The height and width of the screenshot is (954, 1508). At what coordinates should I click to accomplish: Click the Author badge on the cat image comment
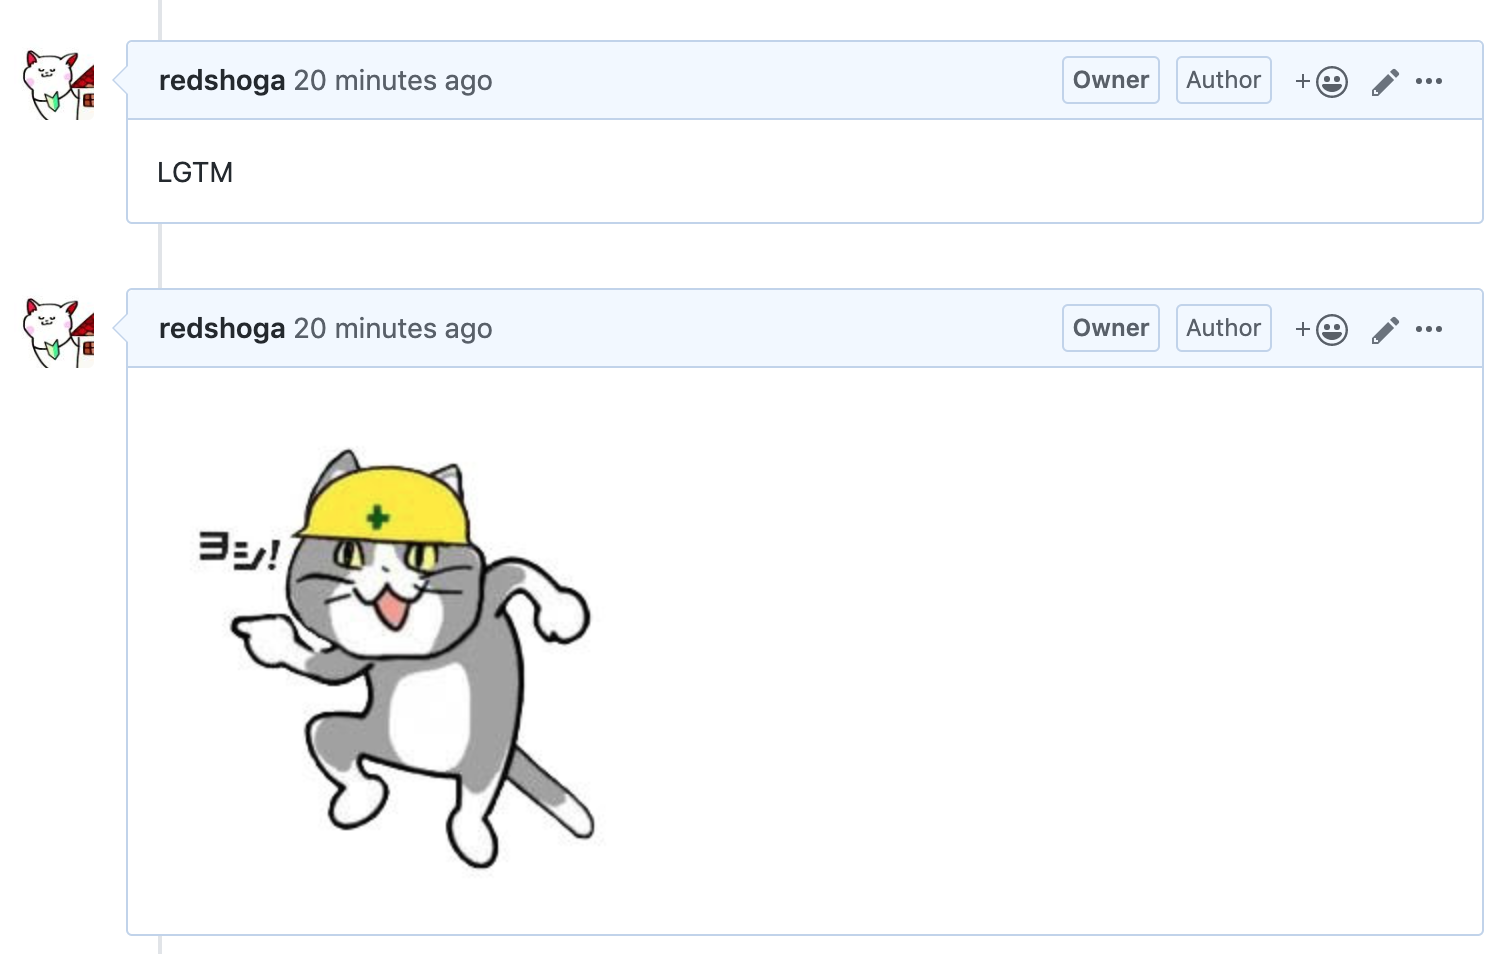pos(1223,328)
